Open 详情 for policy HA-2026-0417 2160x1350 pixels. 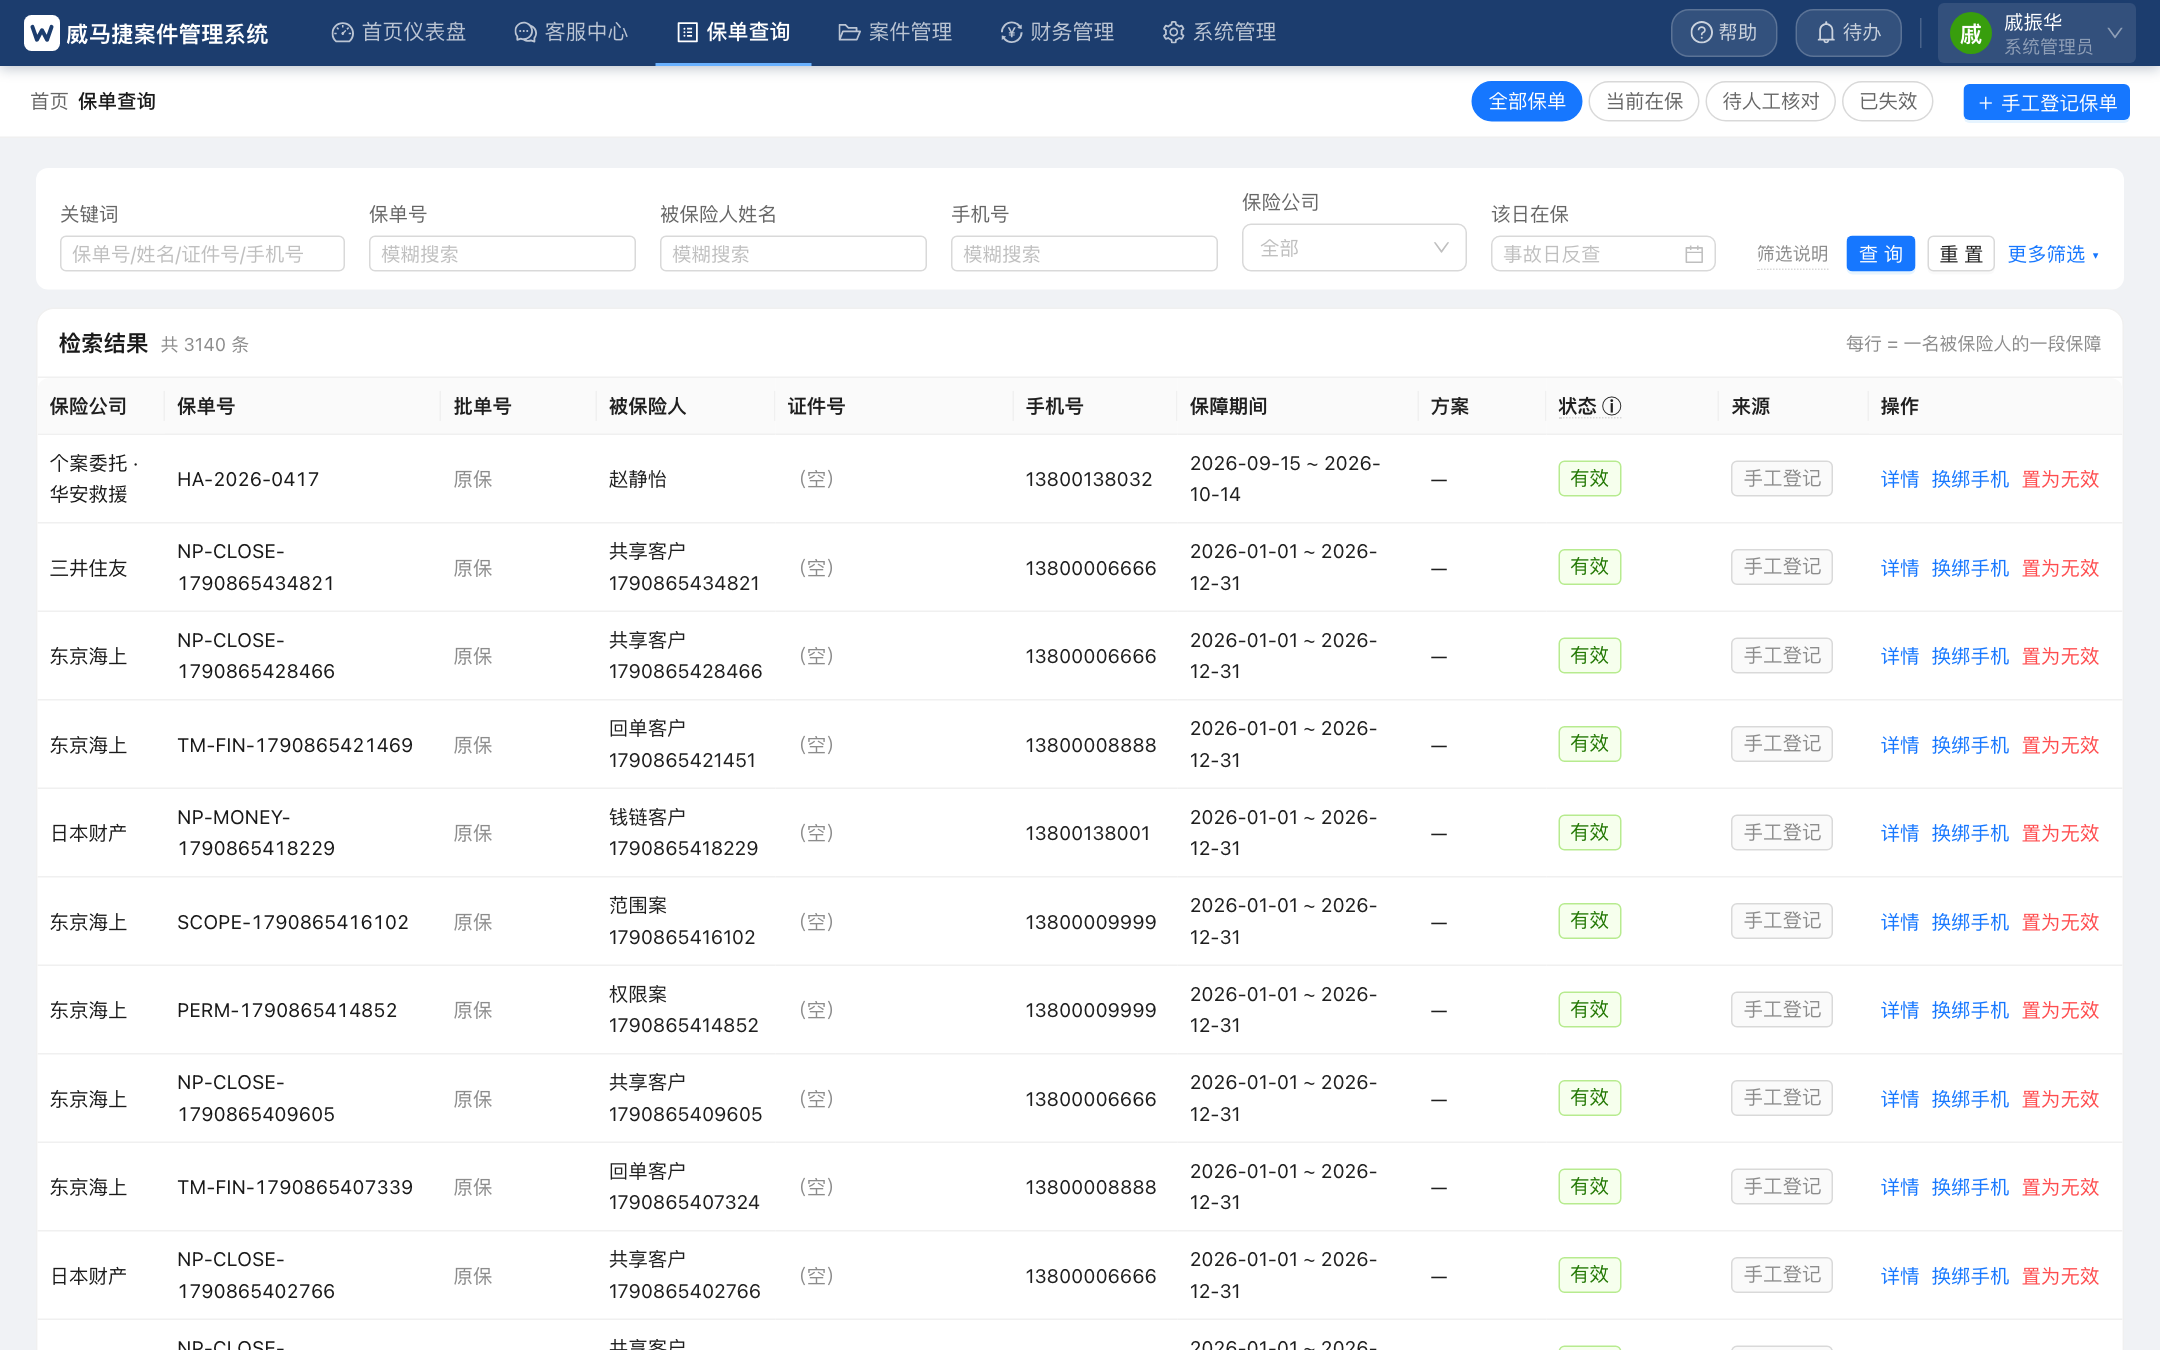click(x=1899, y=479)
